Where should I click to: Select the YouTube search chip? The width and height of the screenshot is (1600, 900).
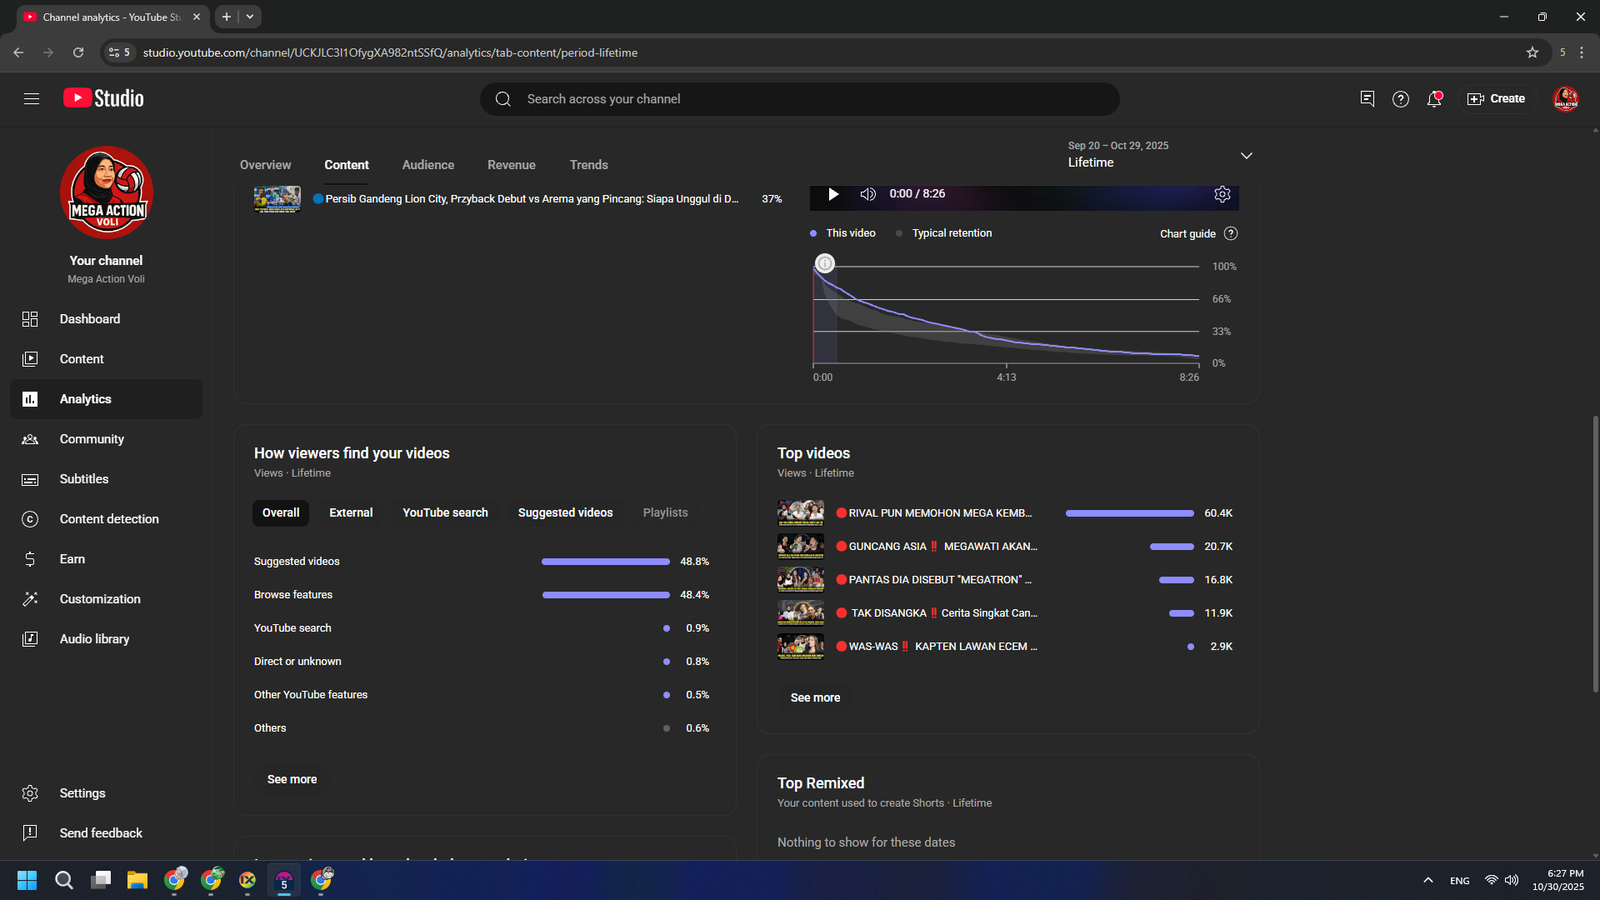point(445,513)
